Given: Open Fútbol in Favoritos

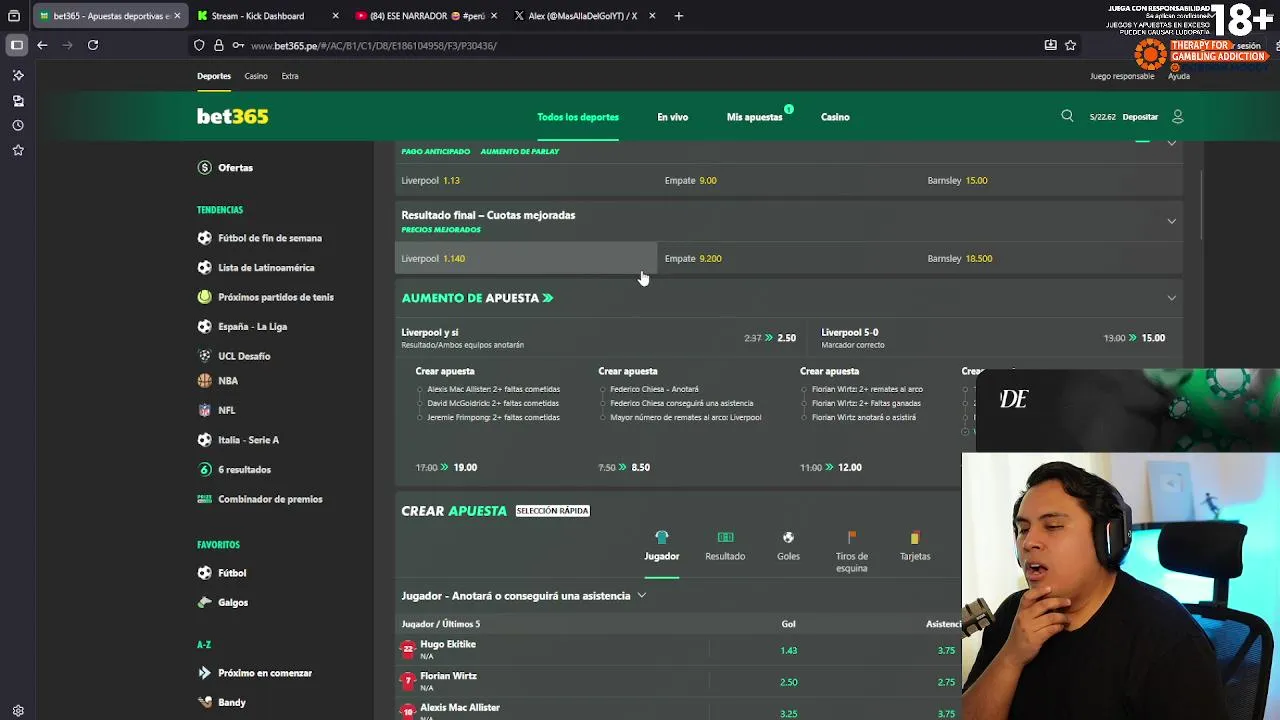Looking at the screenshot, I should 232,573.
